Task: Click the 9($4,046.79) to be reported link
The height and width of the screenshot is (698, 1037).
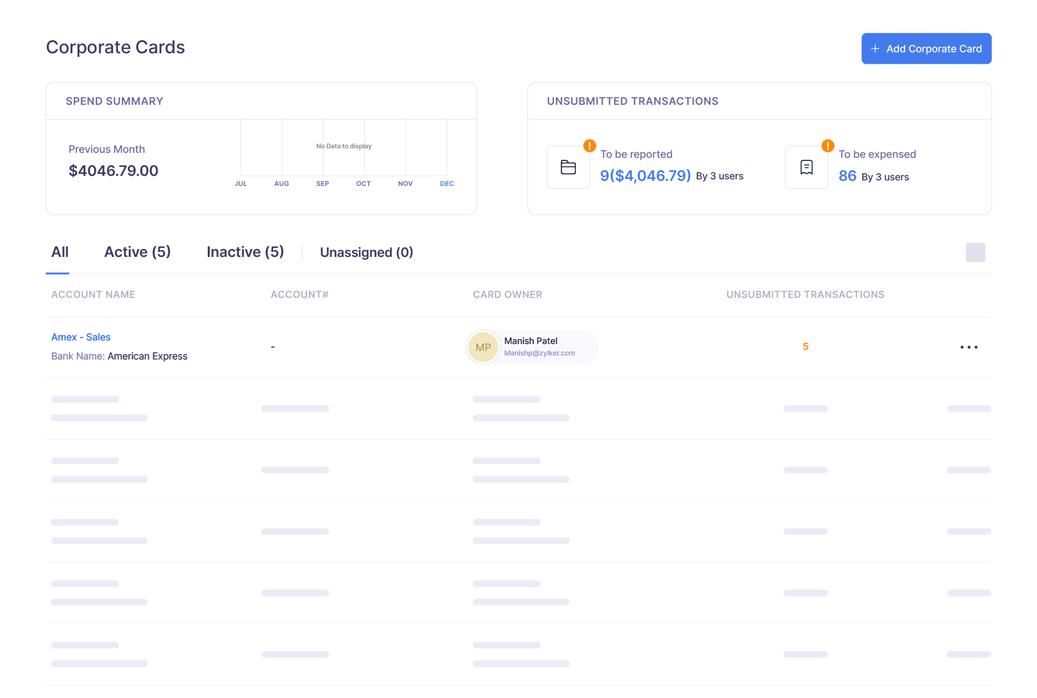Action: point(645,176)
